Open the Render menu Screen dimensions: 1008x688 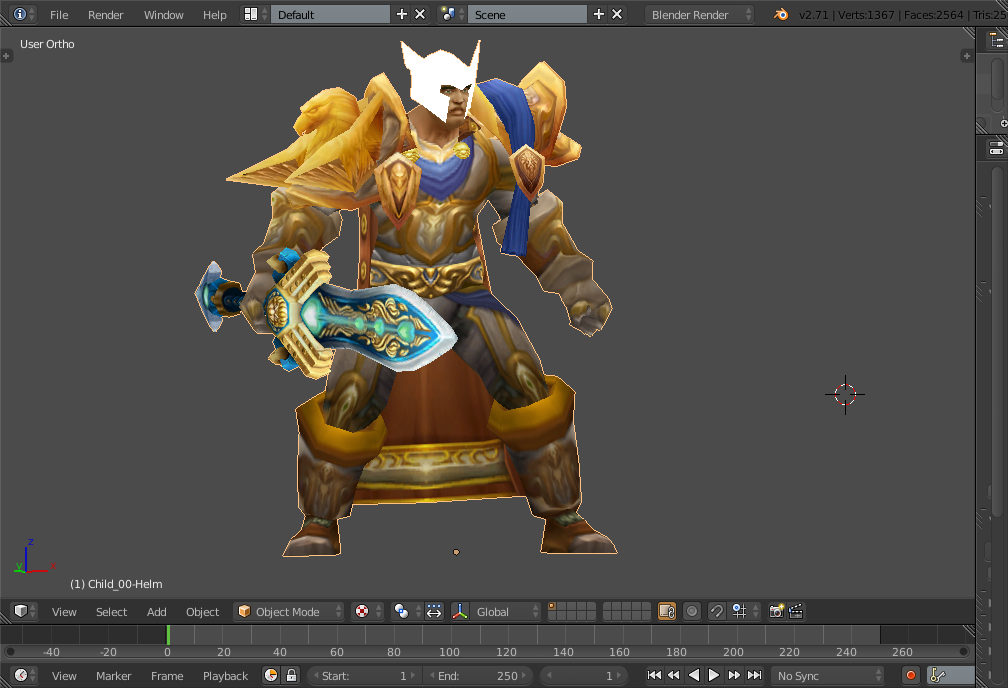[105, 15]
